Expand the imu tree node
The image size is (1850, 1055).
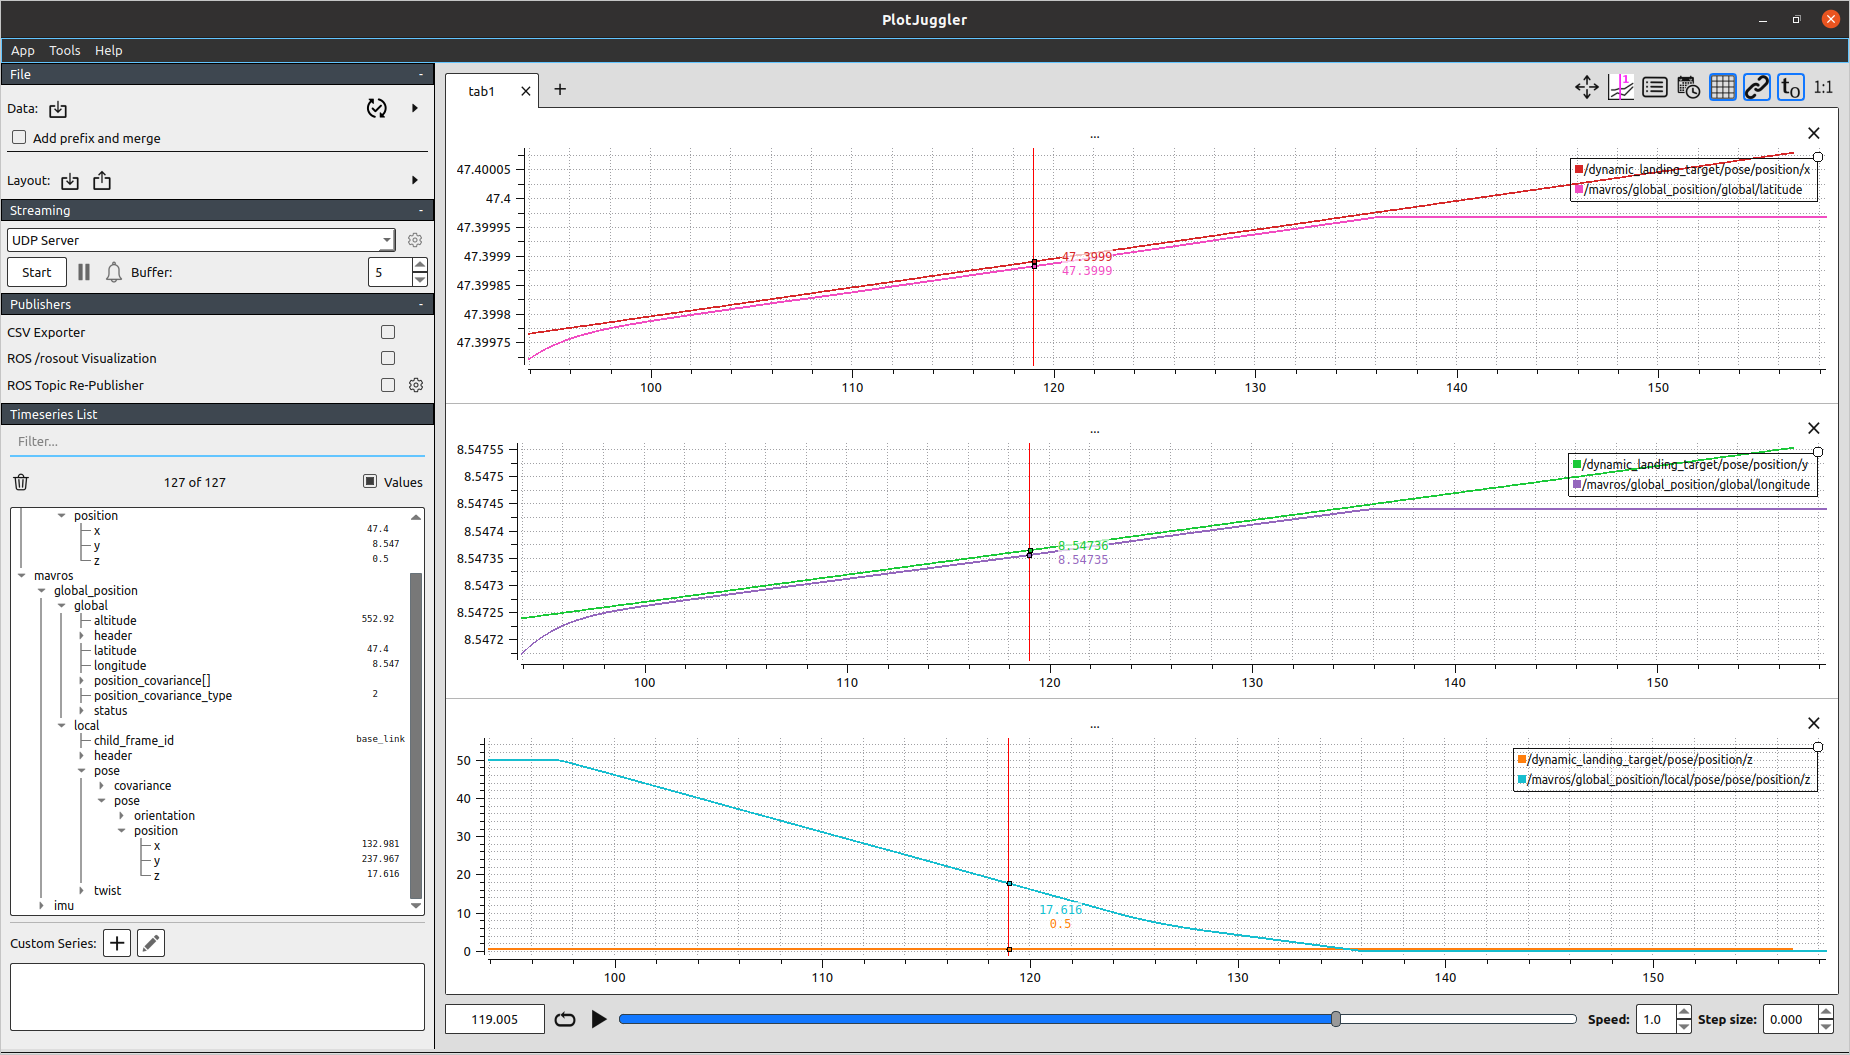(41, 905)
